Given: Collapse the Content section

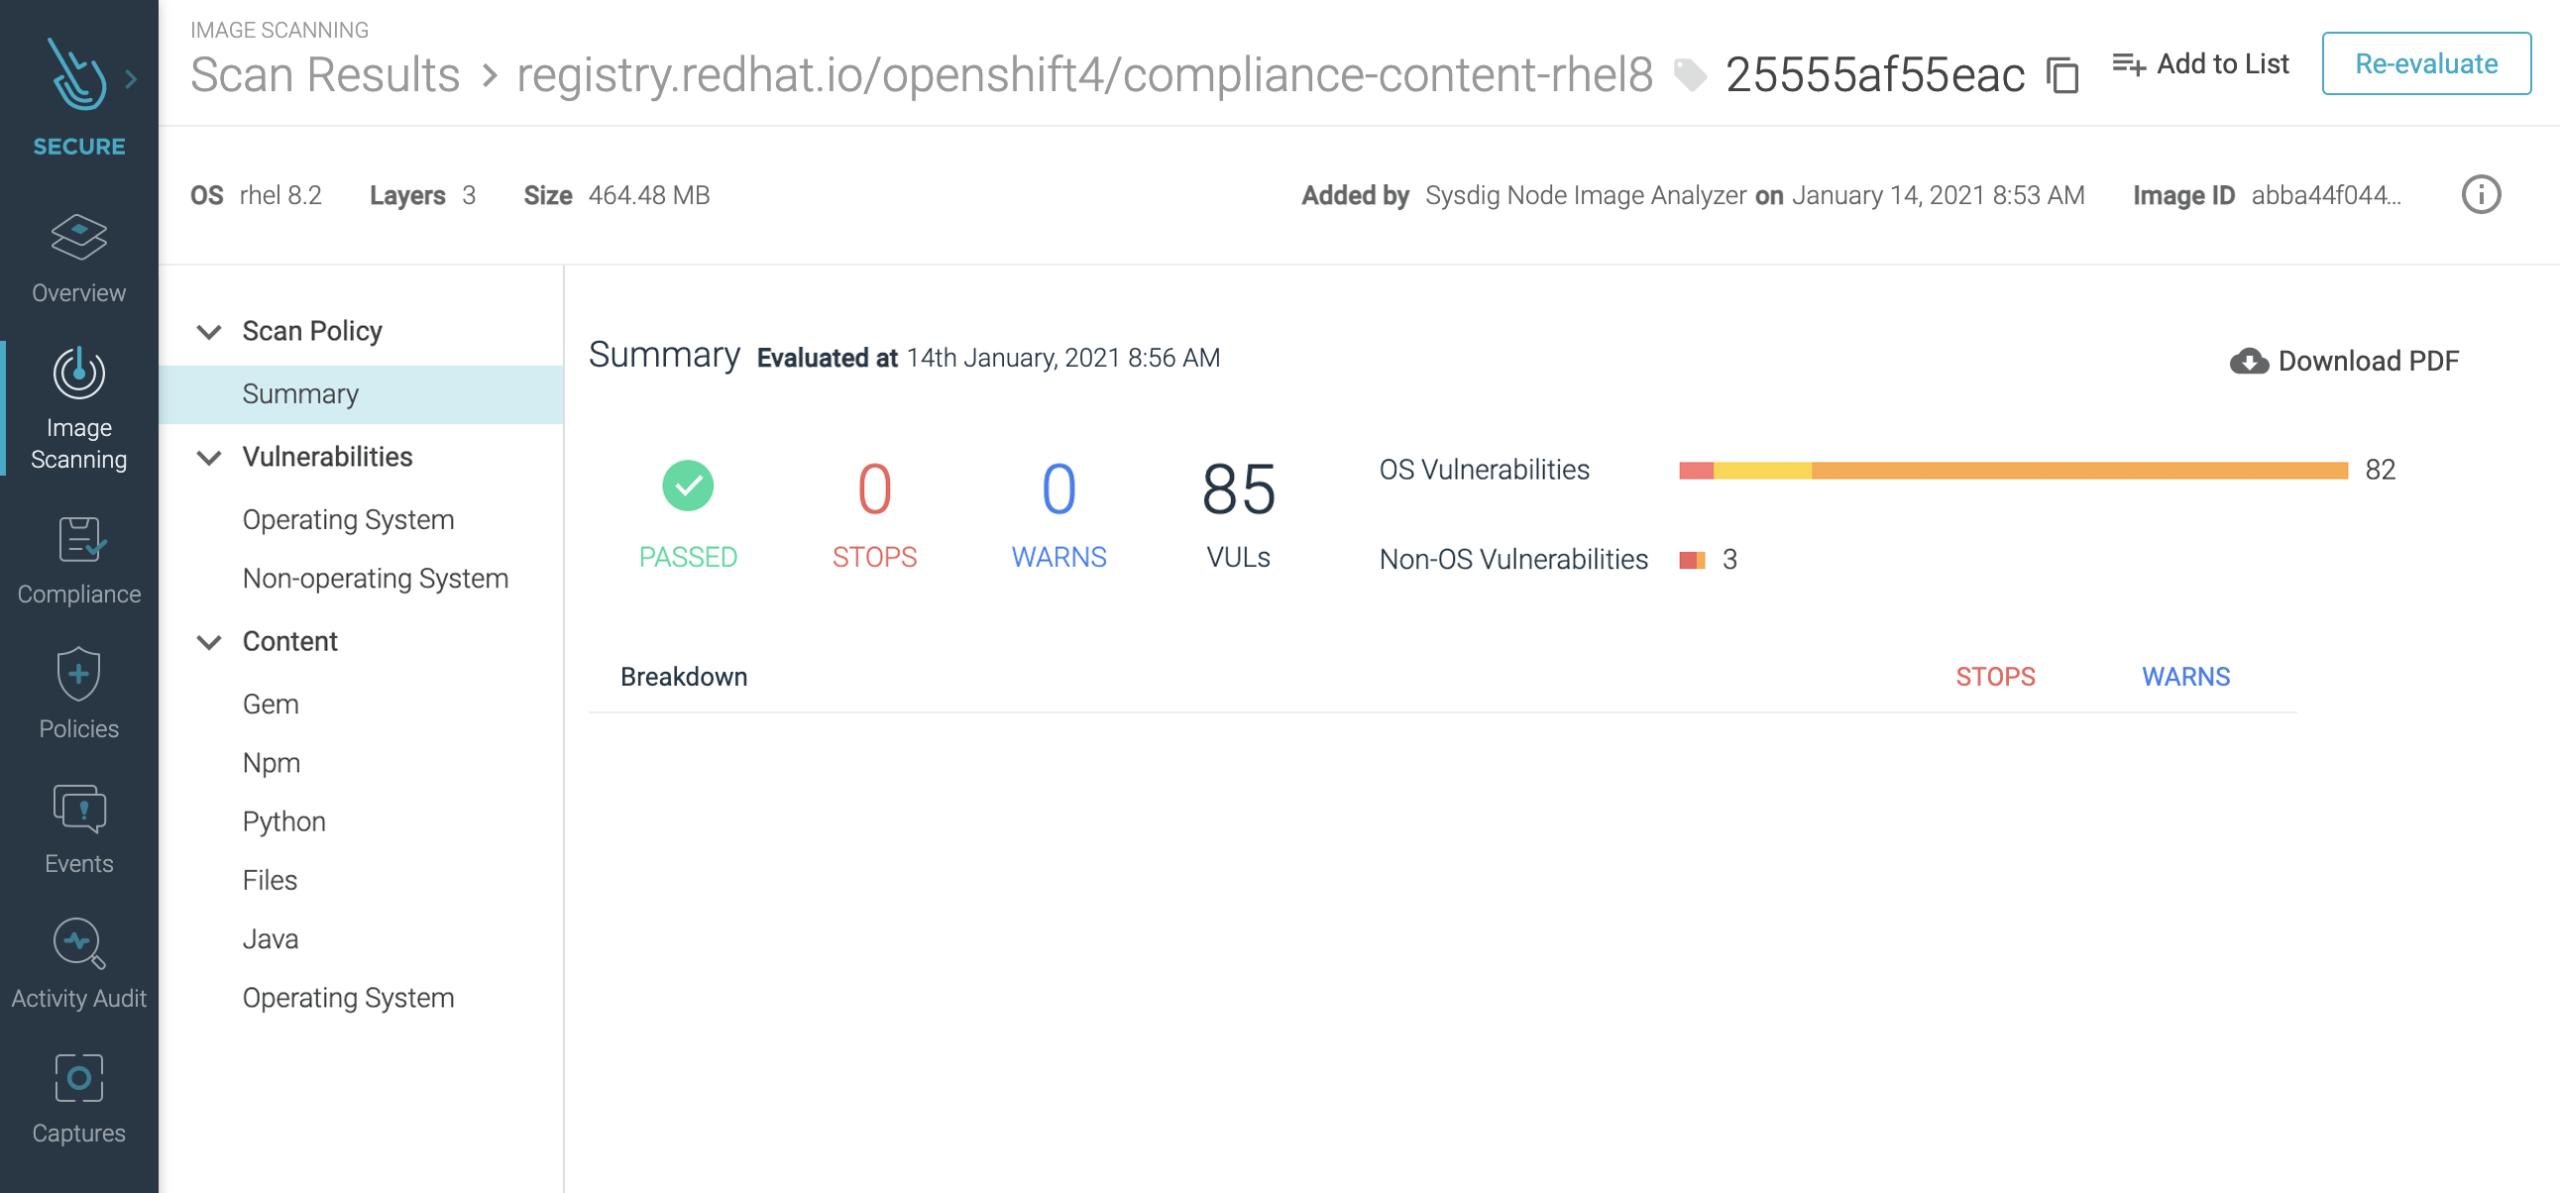Looking at the screenshot, I should point(210,642).
